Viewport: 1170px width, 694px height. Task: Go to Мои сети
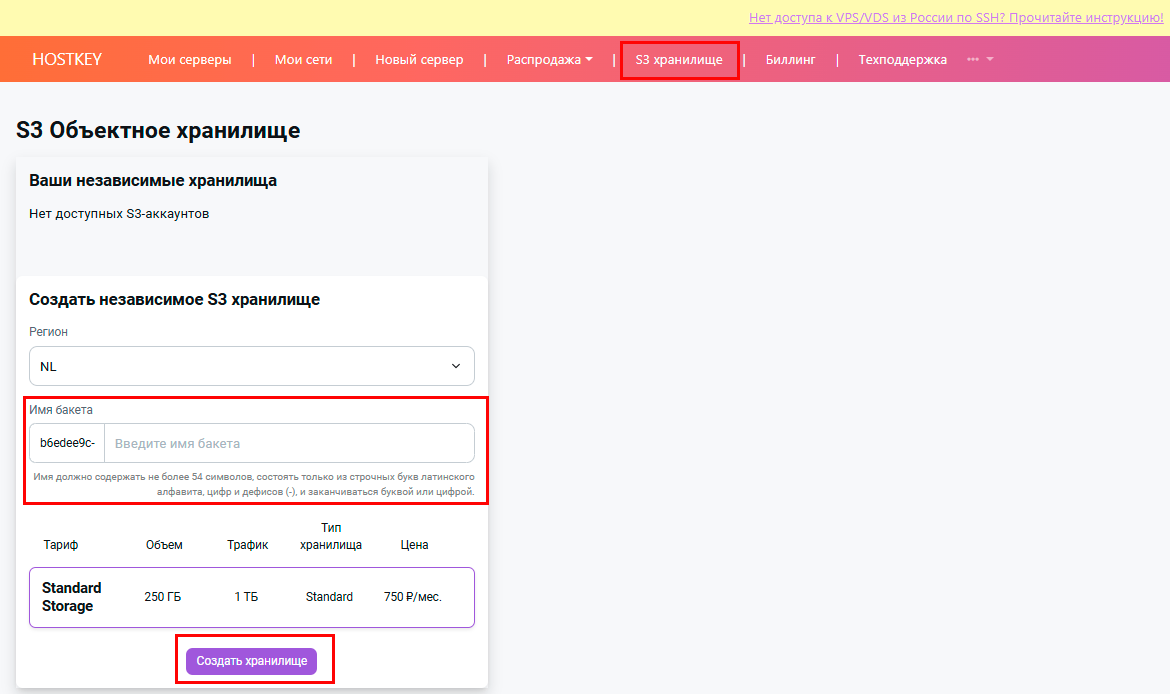point(303,60)
